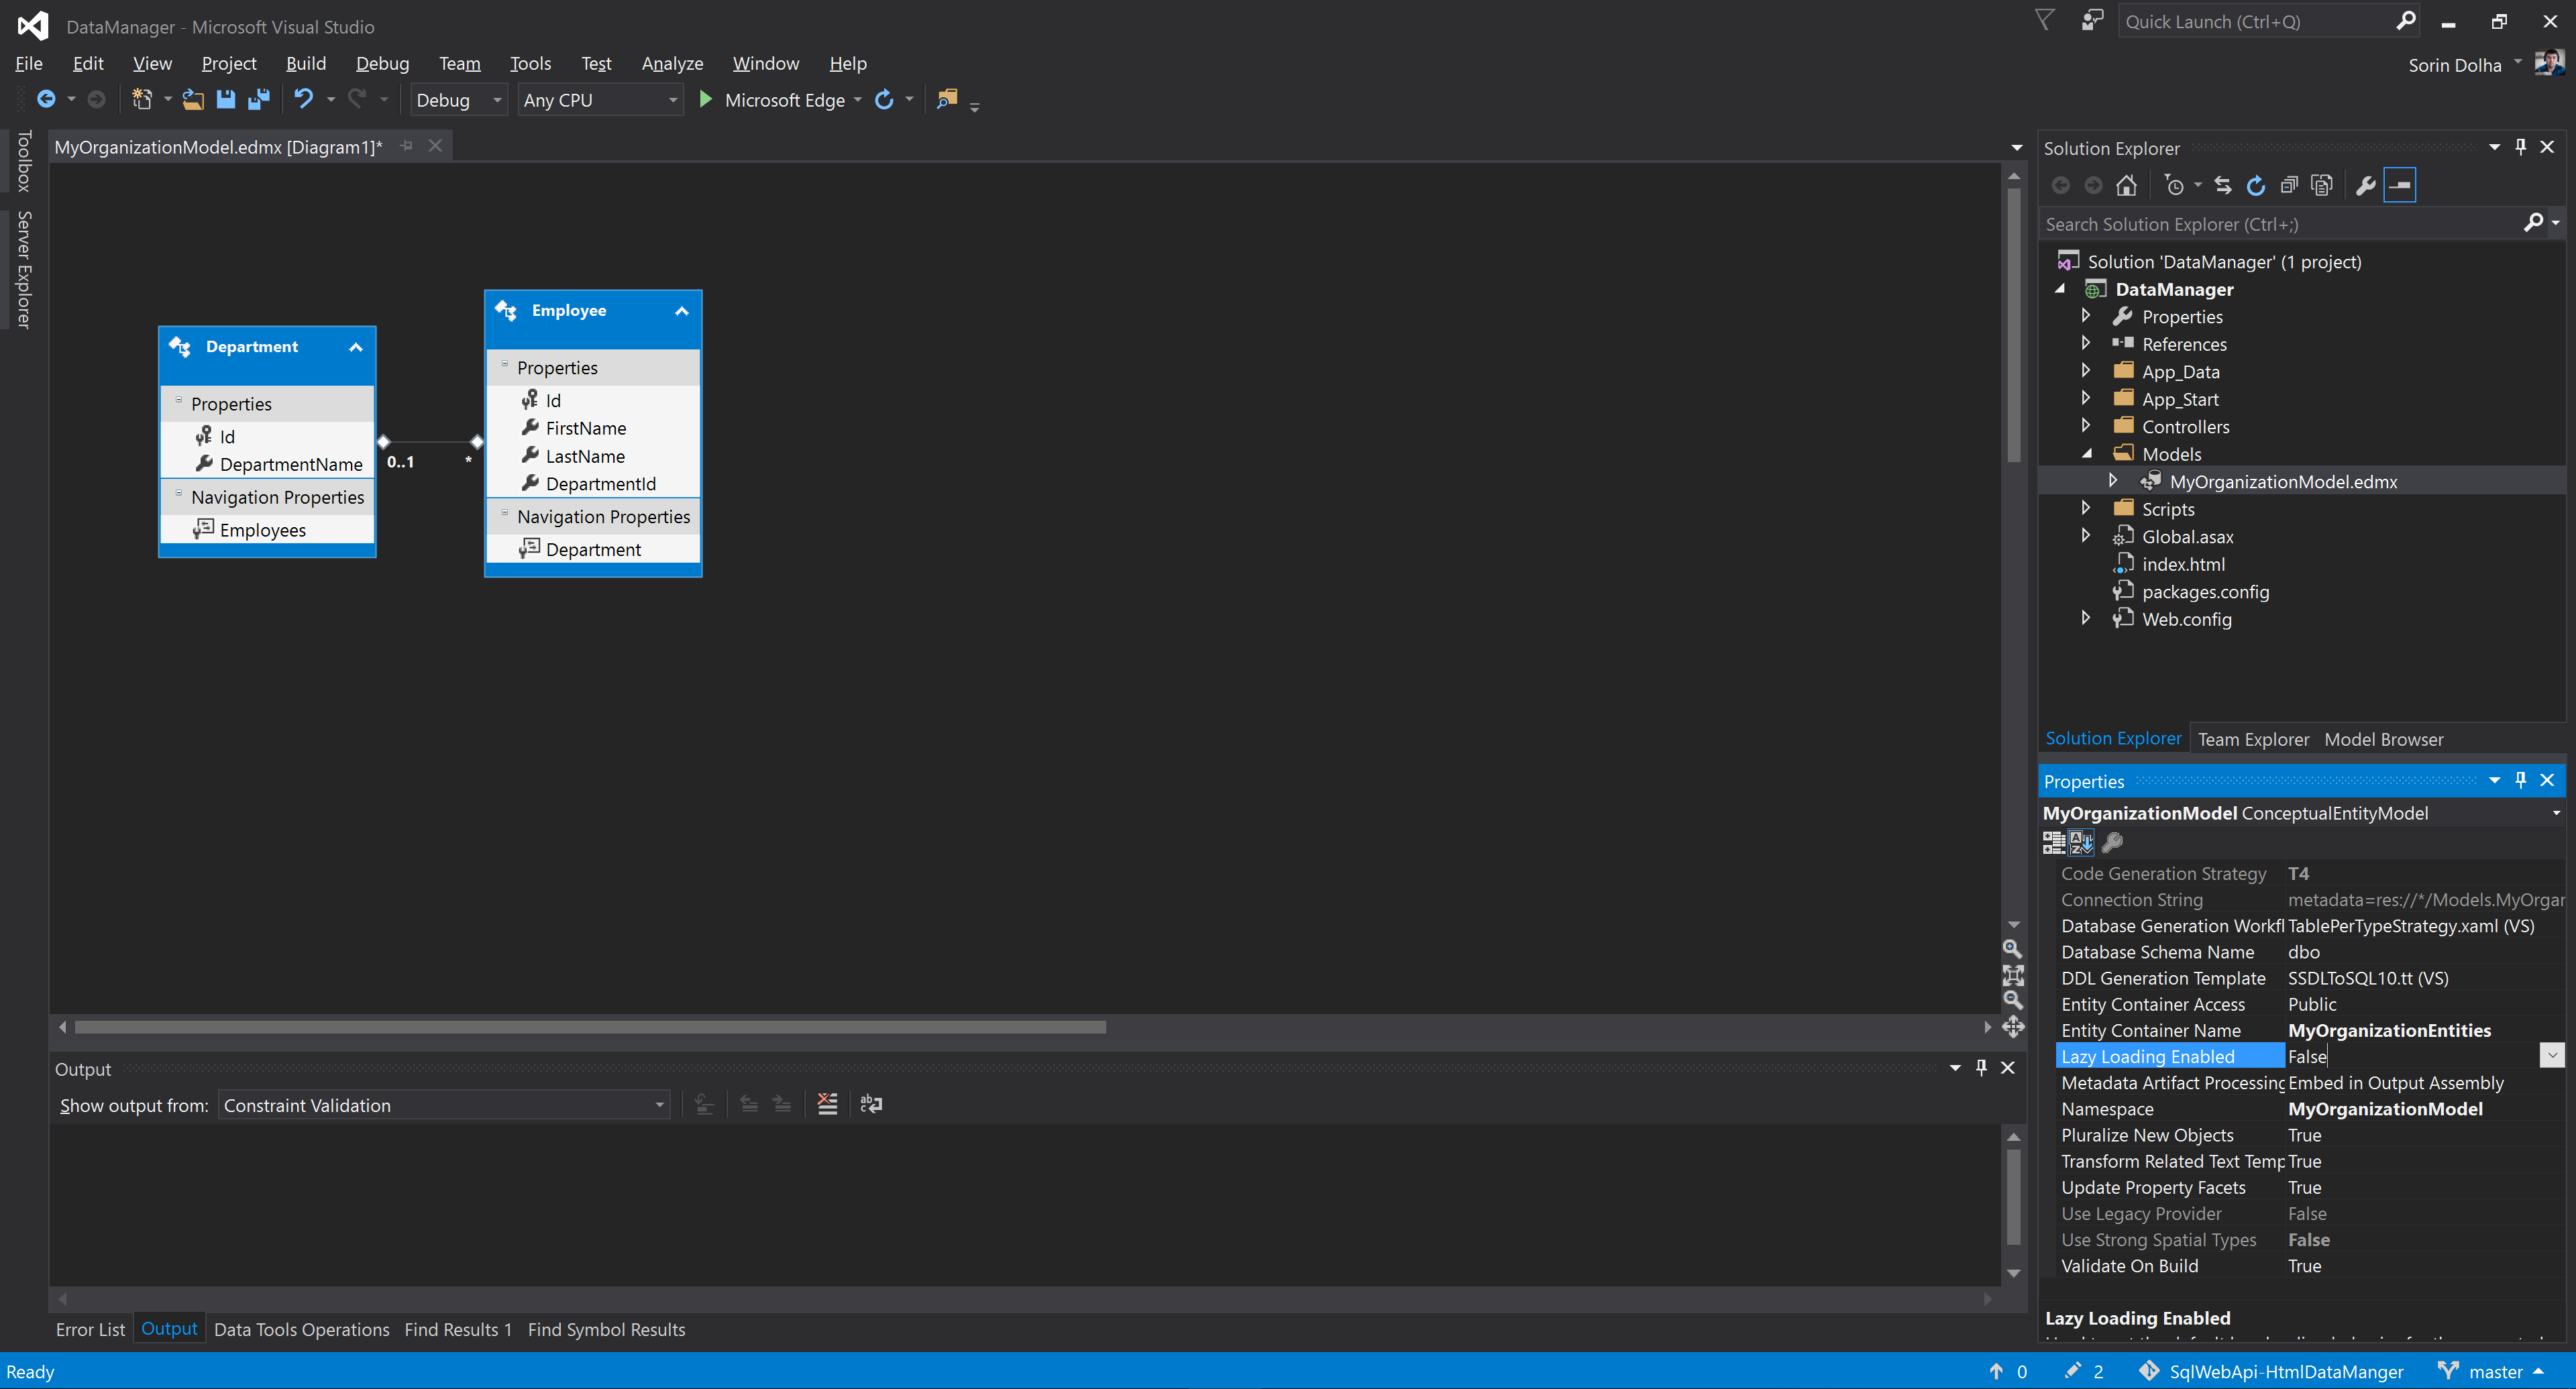Screen dimensions: 2576x1389
Task: Select MyOrganizationModel.edmx in Solution Explorer
Action: (x=2283, y=481)
